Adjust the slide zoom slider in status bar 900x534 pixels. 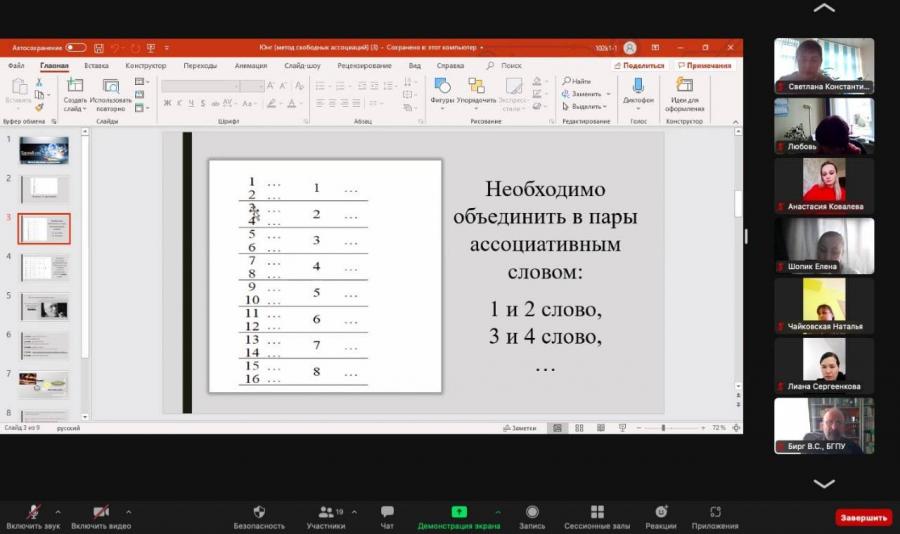(663, 428)
